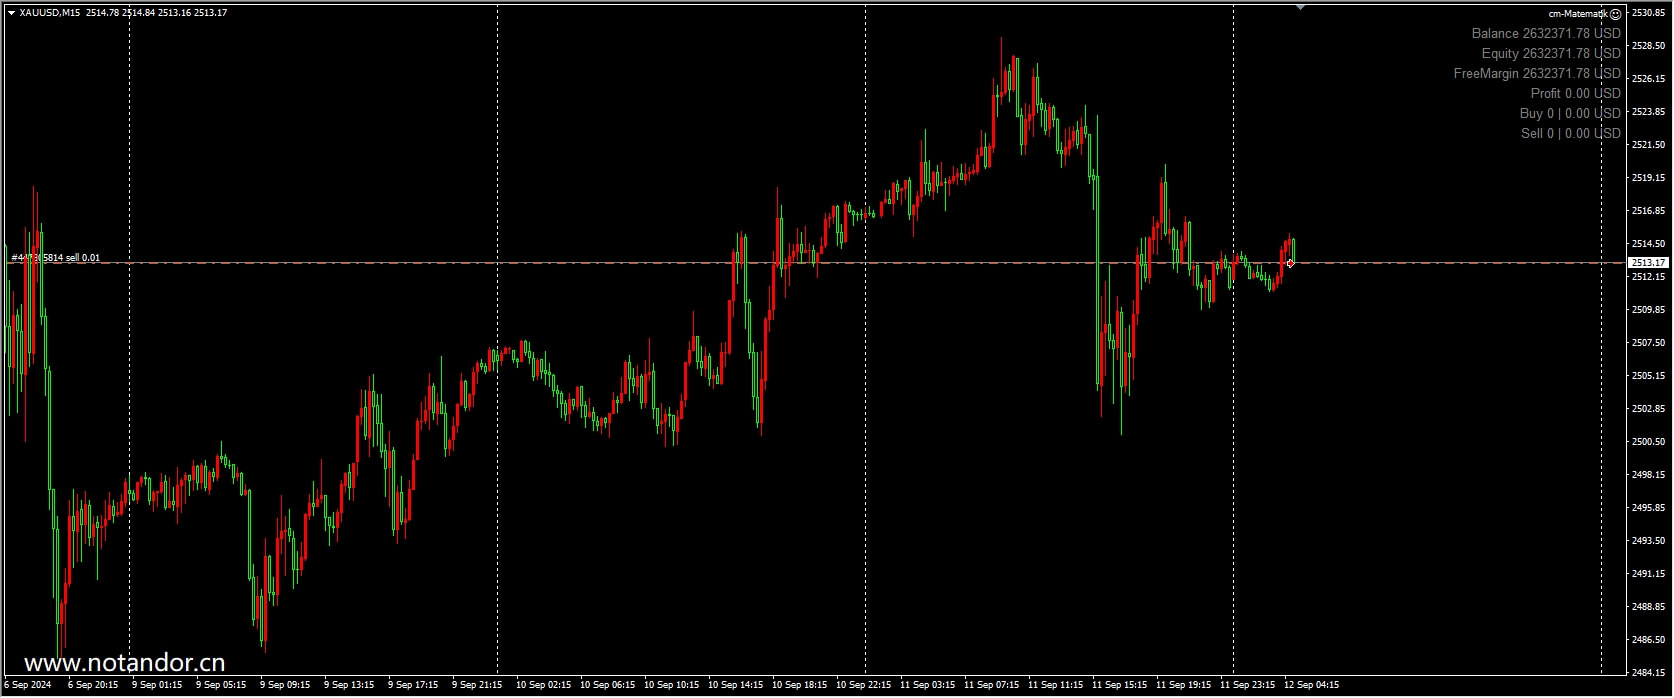
Task: Click the 10 Sep 14:15 time axis label
Action: [735, 685]
